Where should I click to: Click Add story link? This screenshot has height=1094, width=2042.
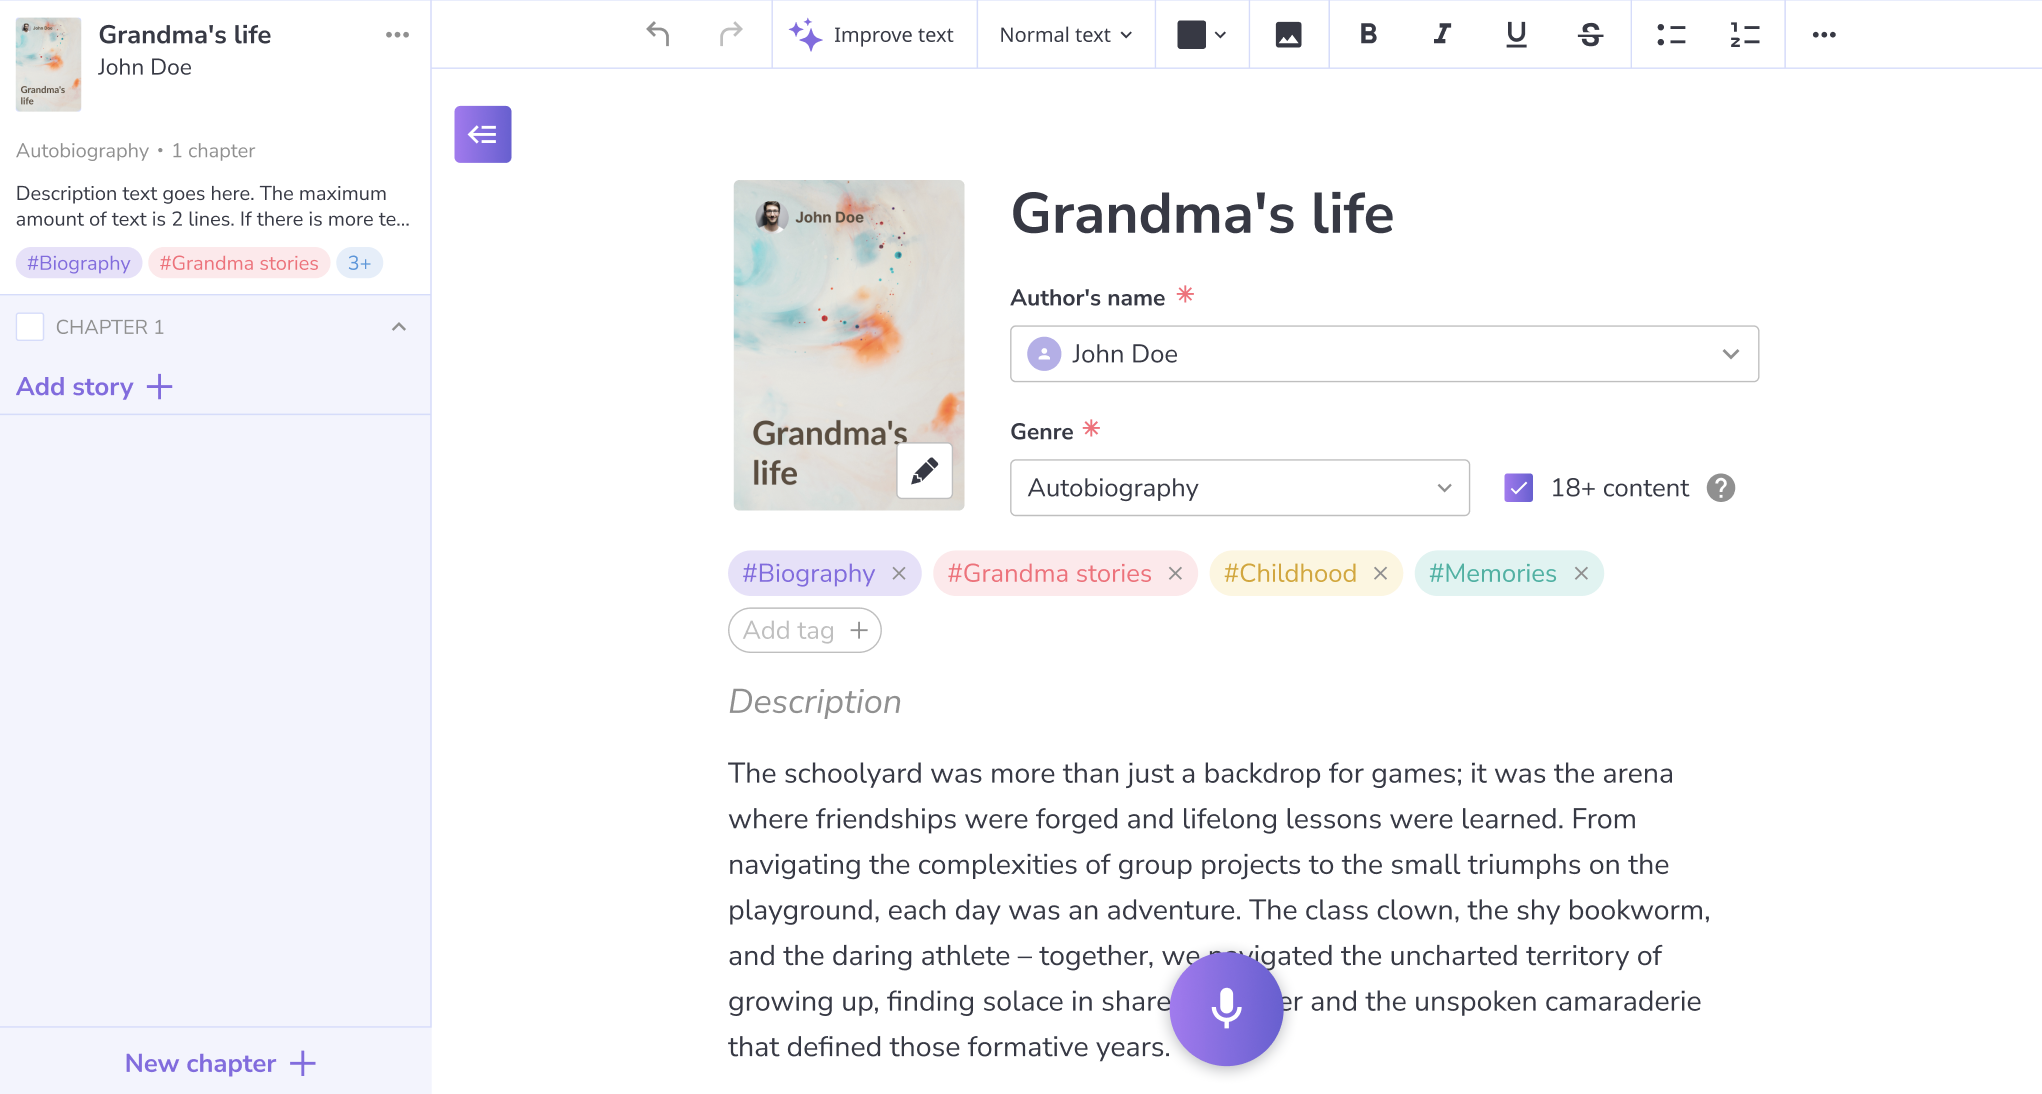coord(94,387)
